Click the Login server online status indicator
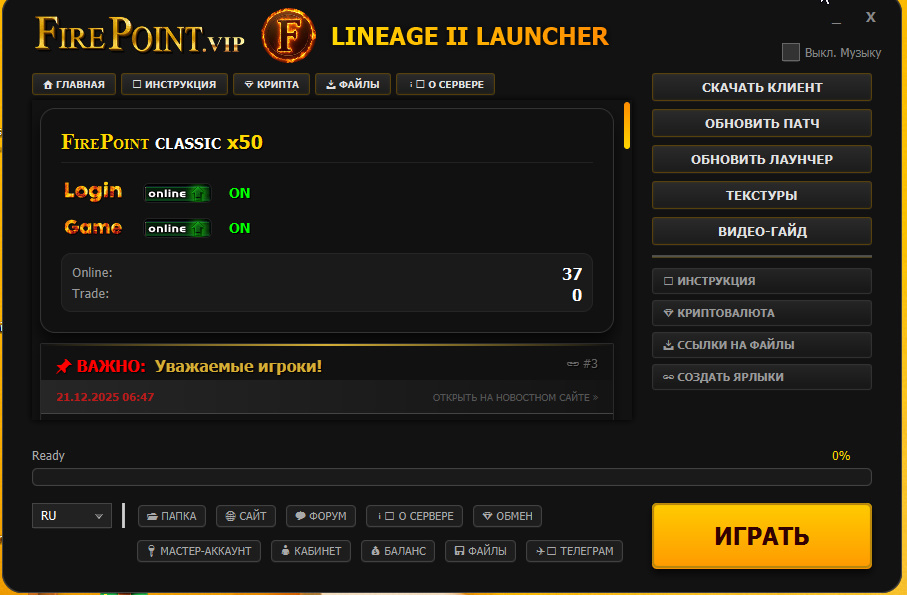 pyautogui.click(x=177, y=193)
